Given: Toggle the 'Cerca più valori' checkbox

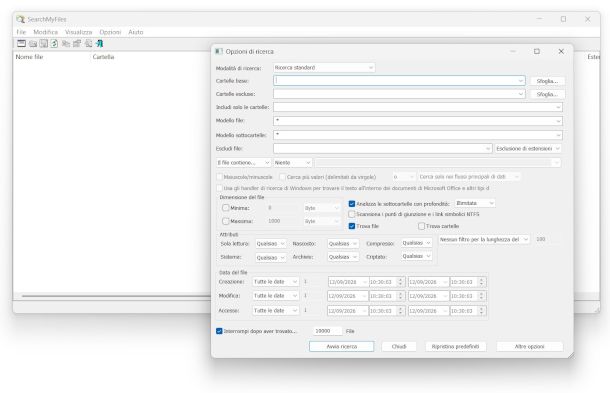Looking at the screenshot, I should 283,177.
